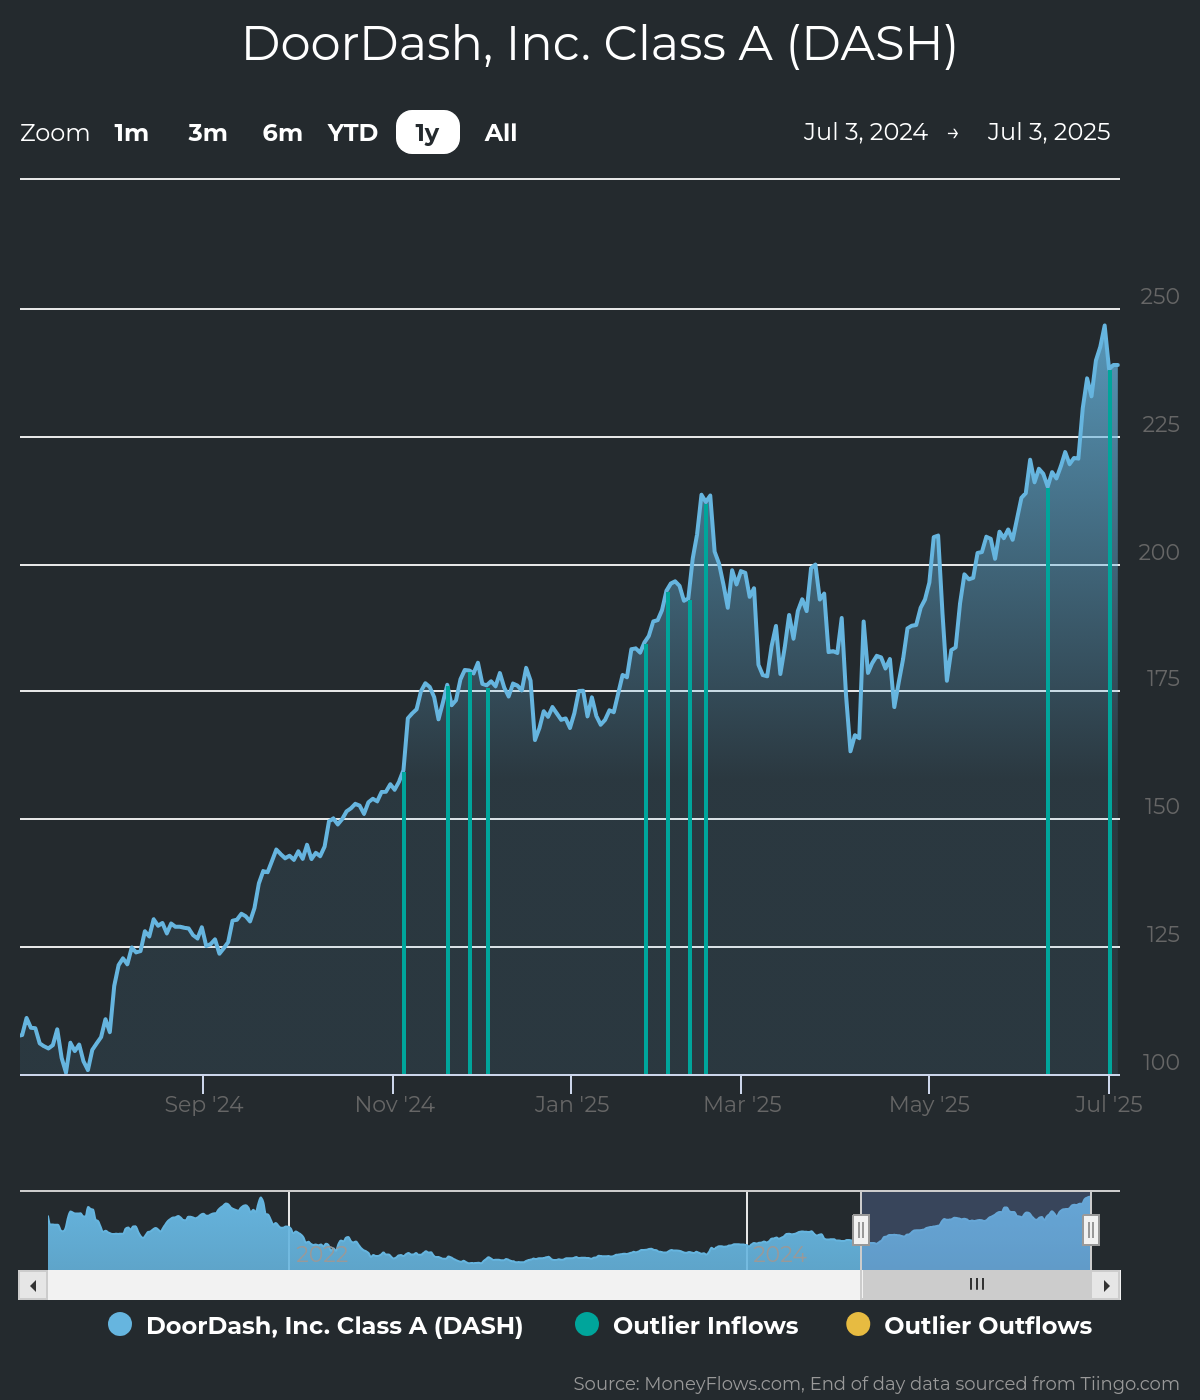Click the Outlier Outflows legend label
Screen dimensions: 1200x1400
coord(988,1326)
